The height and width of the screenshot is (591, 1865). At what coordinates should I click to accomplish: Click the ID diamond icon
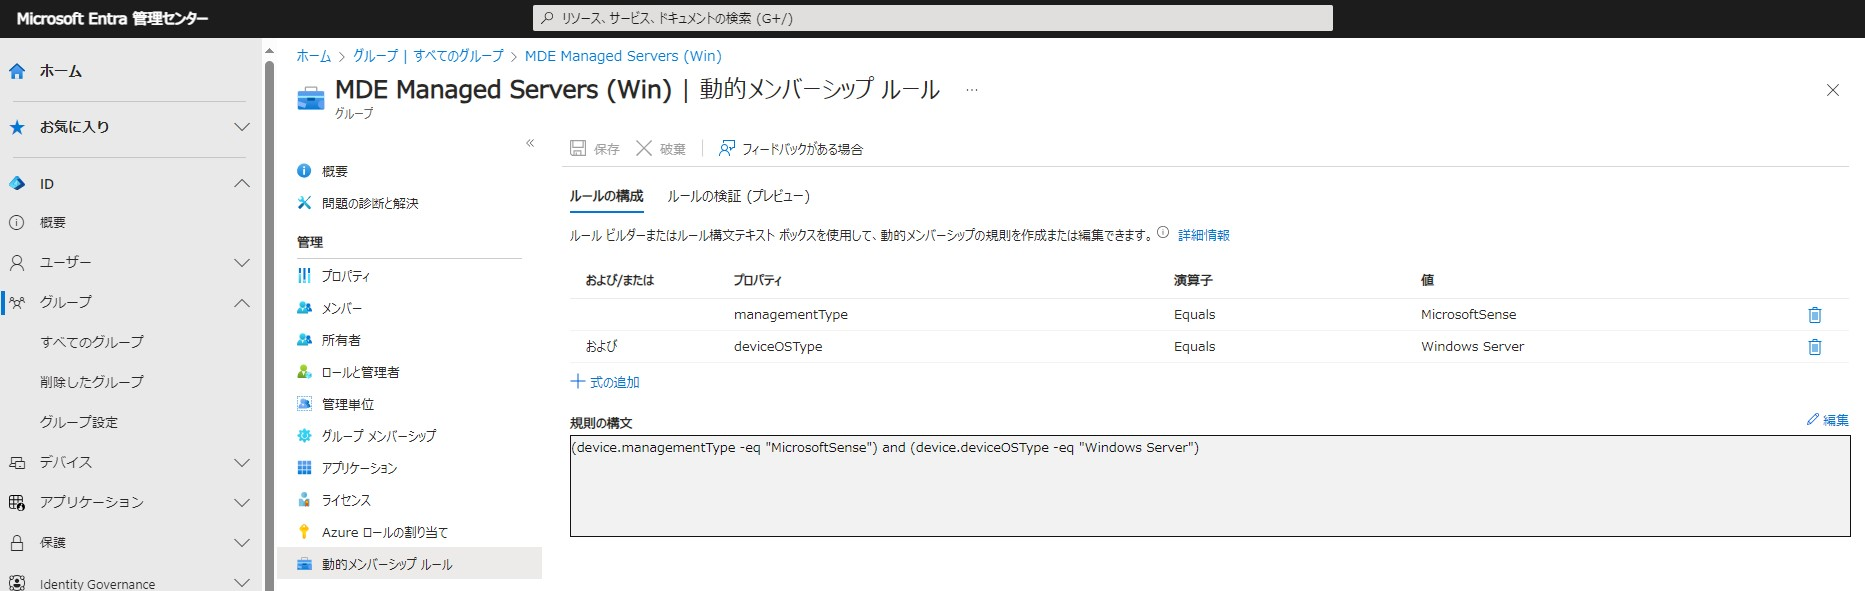click(x=17, y=184)
